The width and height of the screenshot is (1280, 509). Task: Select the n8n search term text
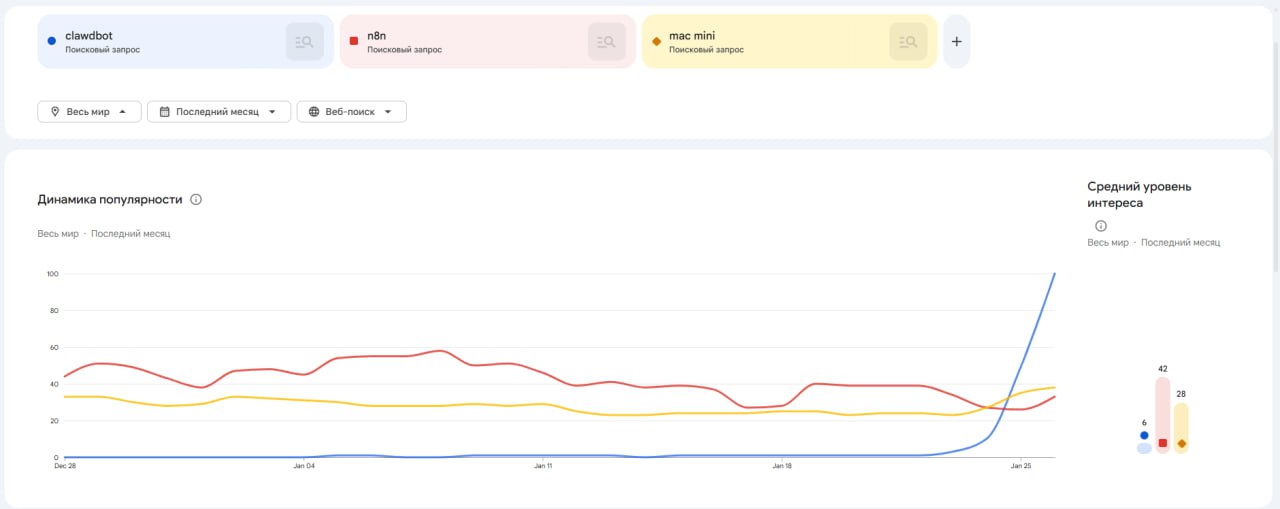377,36
